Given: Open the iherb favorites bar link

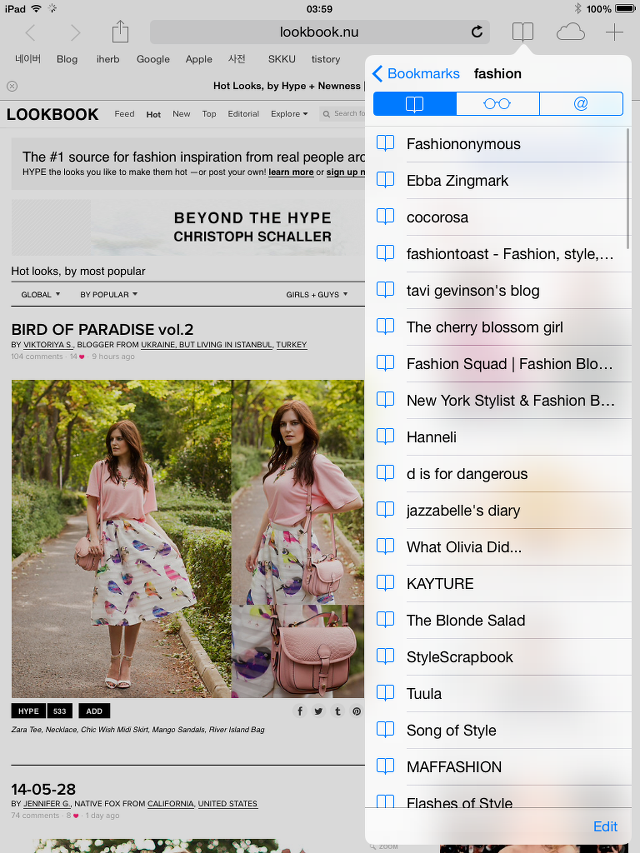Looking at the screenshot, I should click(108, 59).
